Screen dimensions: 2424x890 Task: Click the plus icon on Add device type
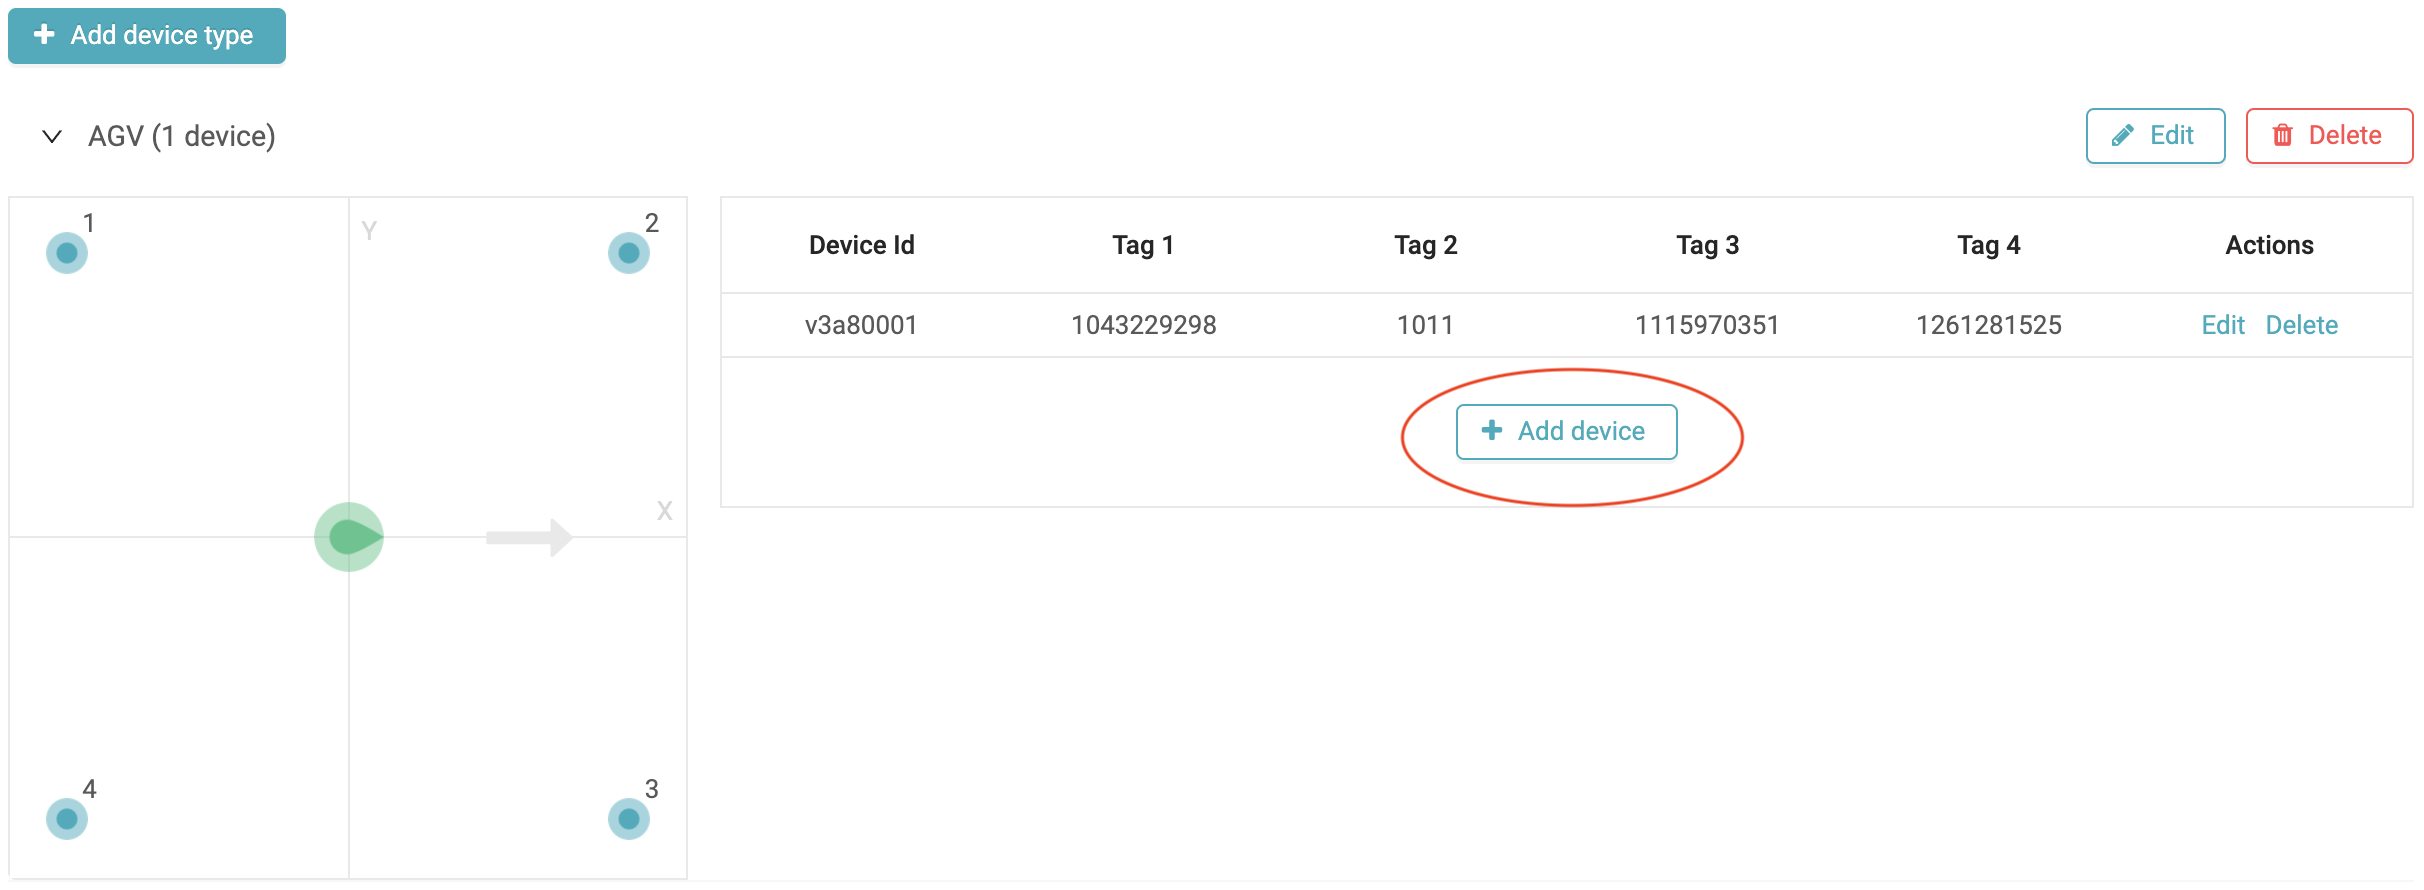(44, 35)
